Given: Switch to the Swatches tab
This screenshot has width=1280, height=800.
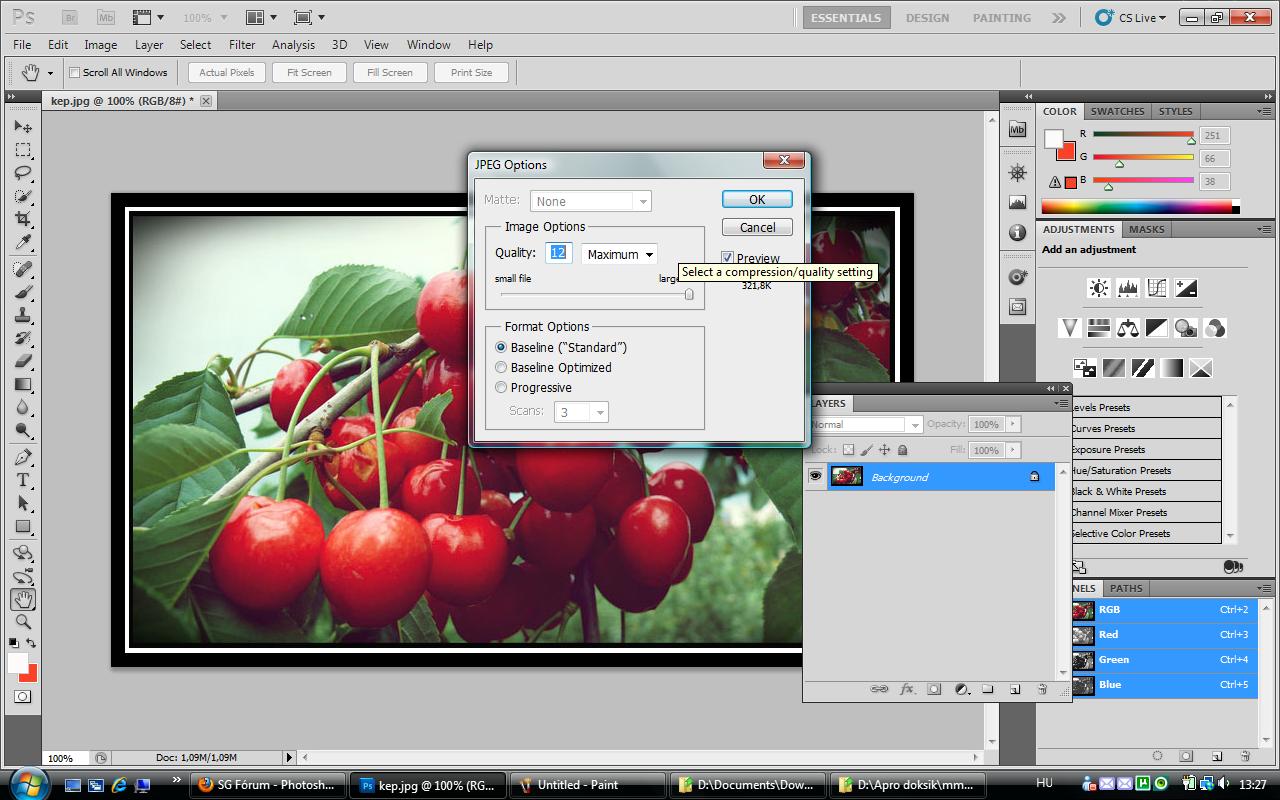Looking at the screenshot, I should [x=1117, y=111].
